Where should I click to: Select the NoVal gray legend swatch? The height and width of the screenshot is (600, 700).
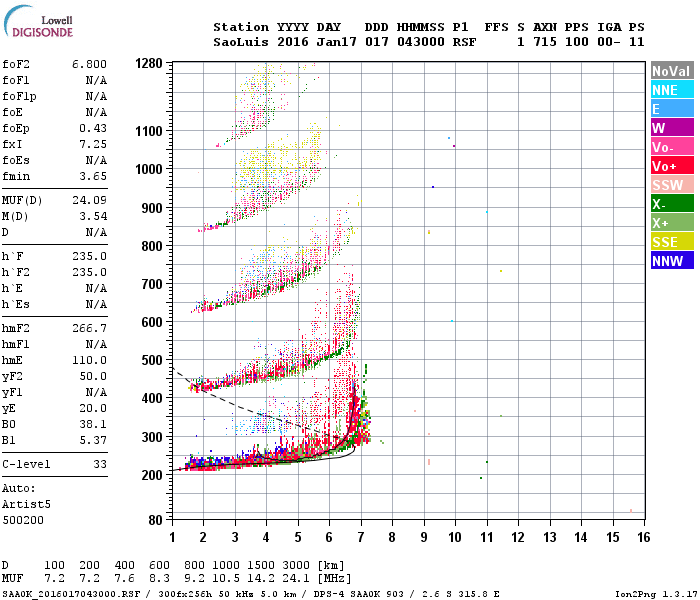click(x=672, y=71)
